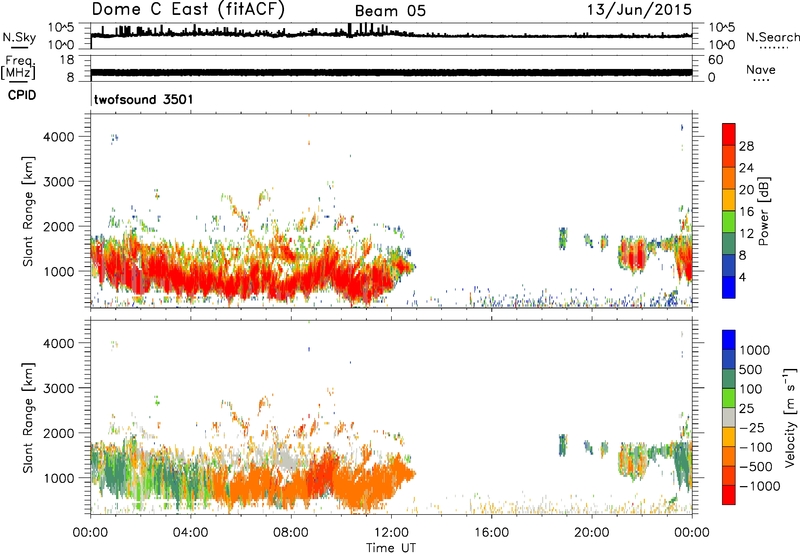Click the black frequency band trace
Screen dimensions: 800x554
(x=391, y=72)
